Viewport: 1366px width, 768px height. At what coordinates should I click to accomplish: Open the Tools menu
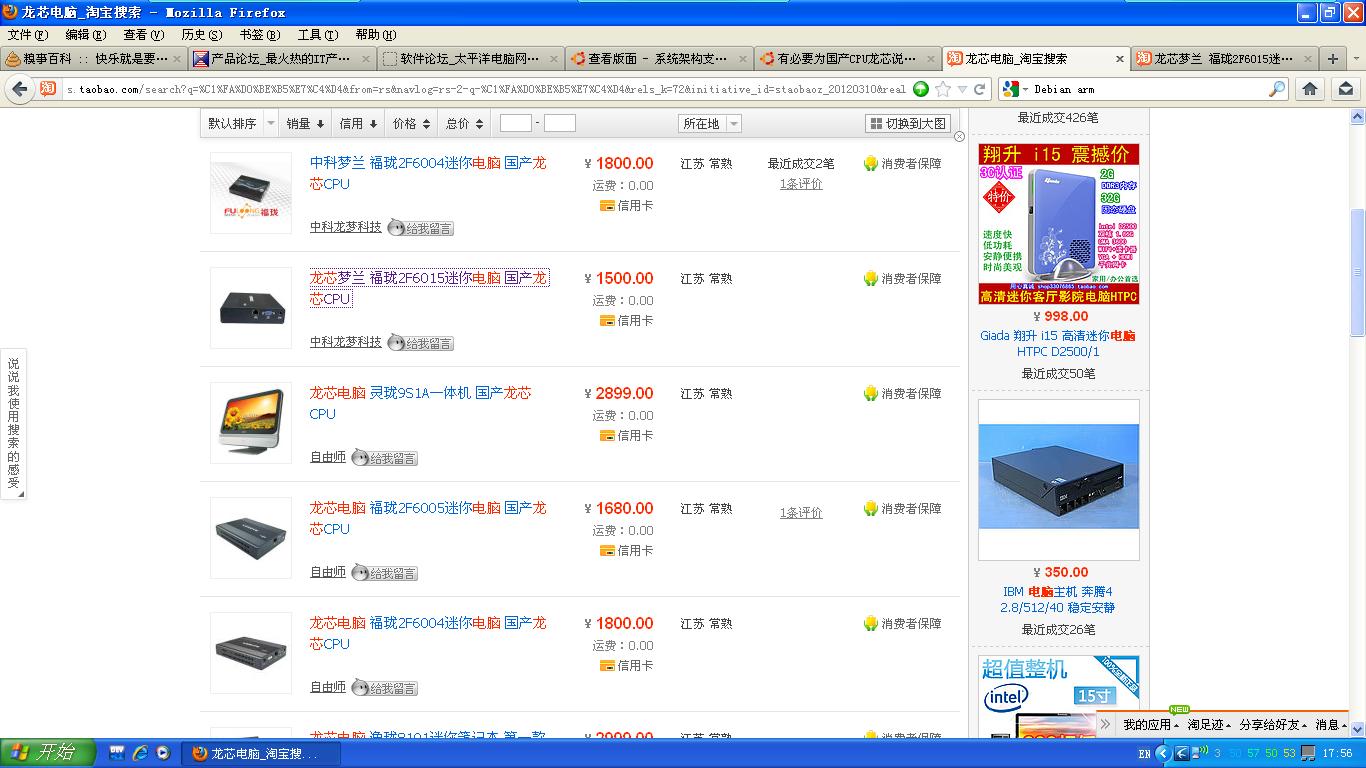tap(318, 34)
